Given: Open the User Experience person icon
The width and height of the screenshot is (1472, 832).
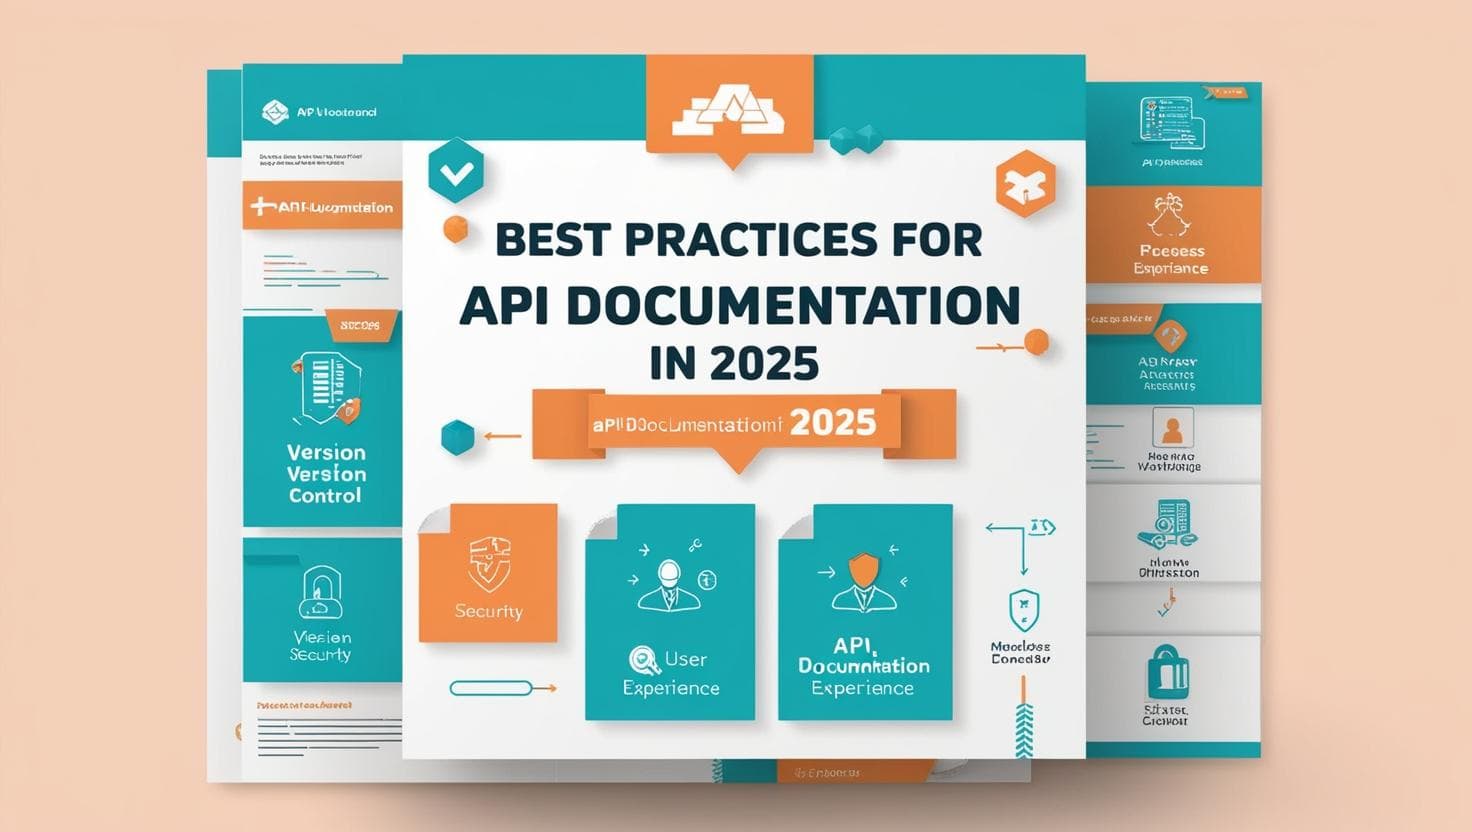Looking at the screenshot, I should pyautogui.click(x=668, y=585).
